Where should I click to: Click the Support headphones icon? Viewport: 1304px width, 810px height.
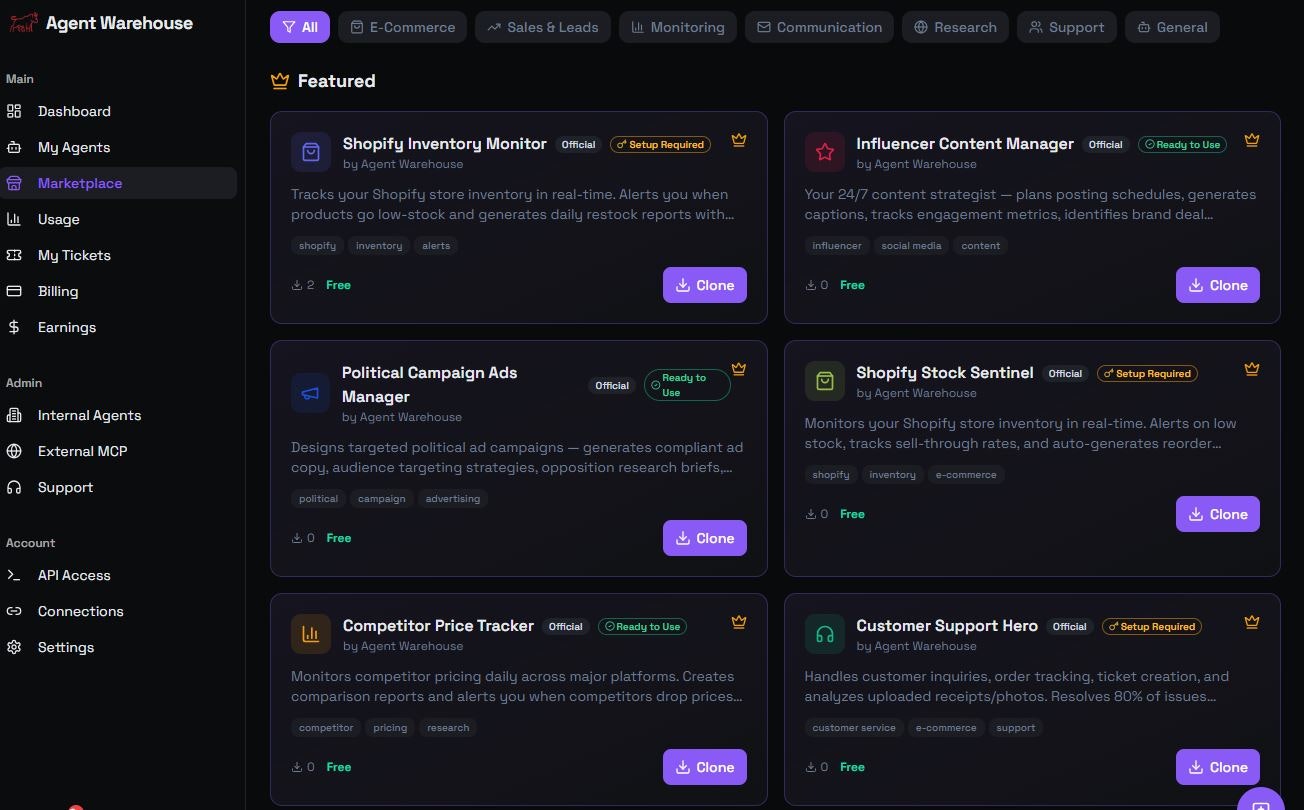click(14, 487)
